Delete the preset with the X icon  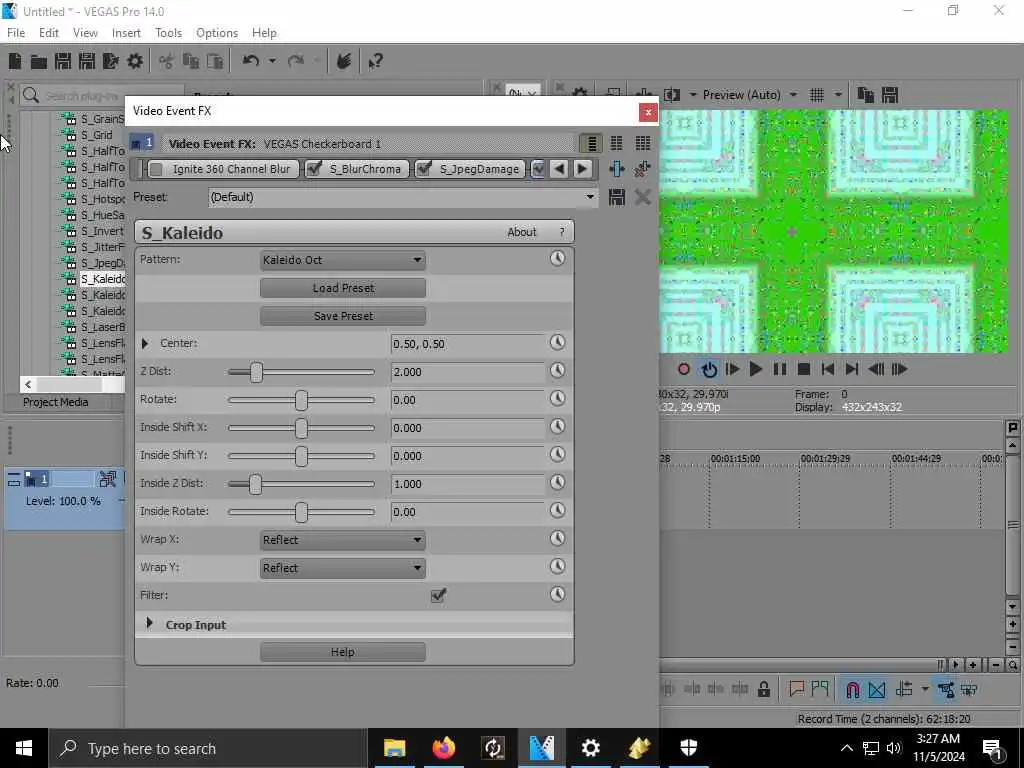click(643, 197)
